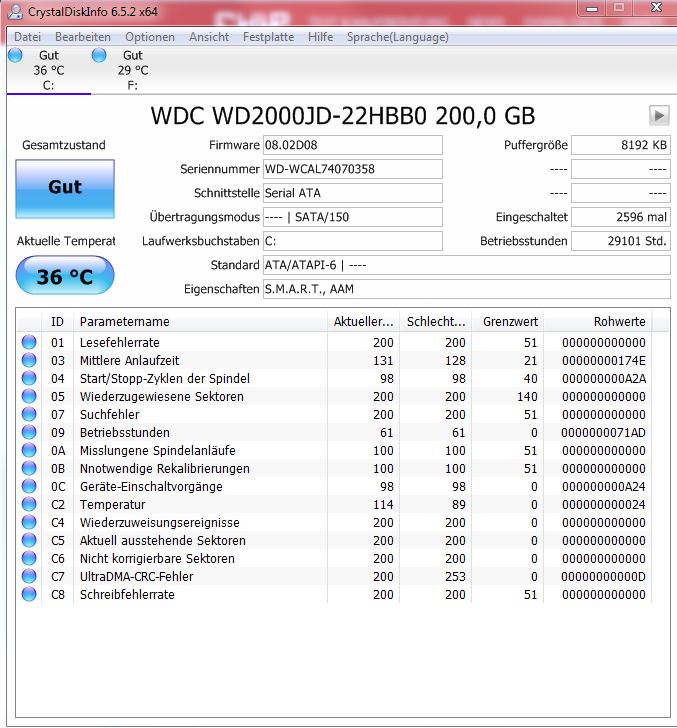Select the Lesefehlerrate parameter name
The image size is (677, 728).
(x=120, y=343)
